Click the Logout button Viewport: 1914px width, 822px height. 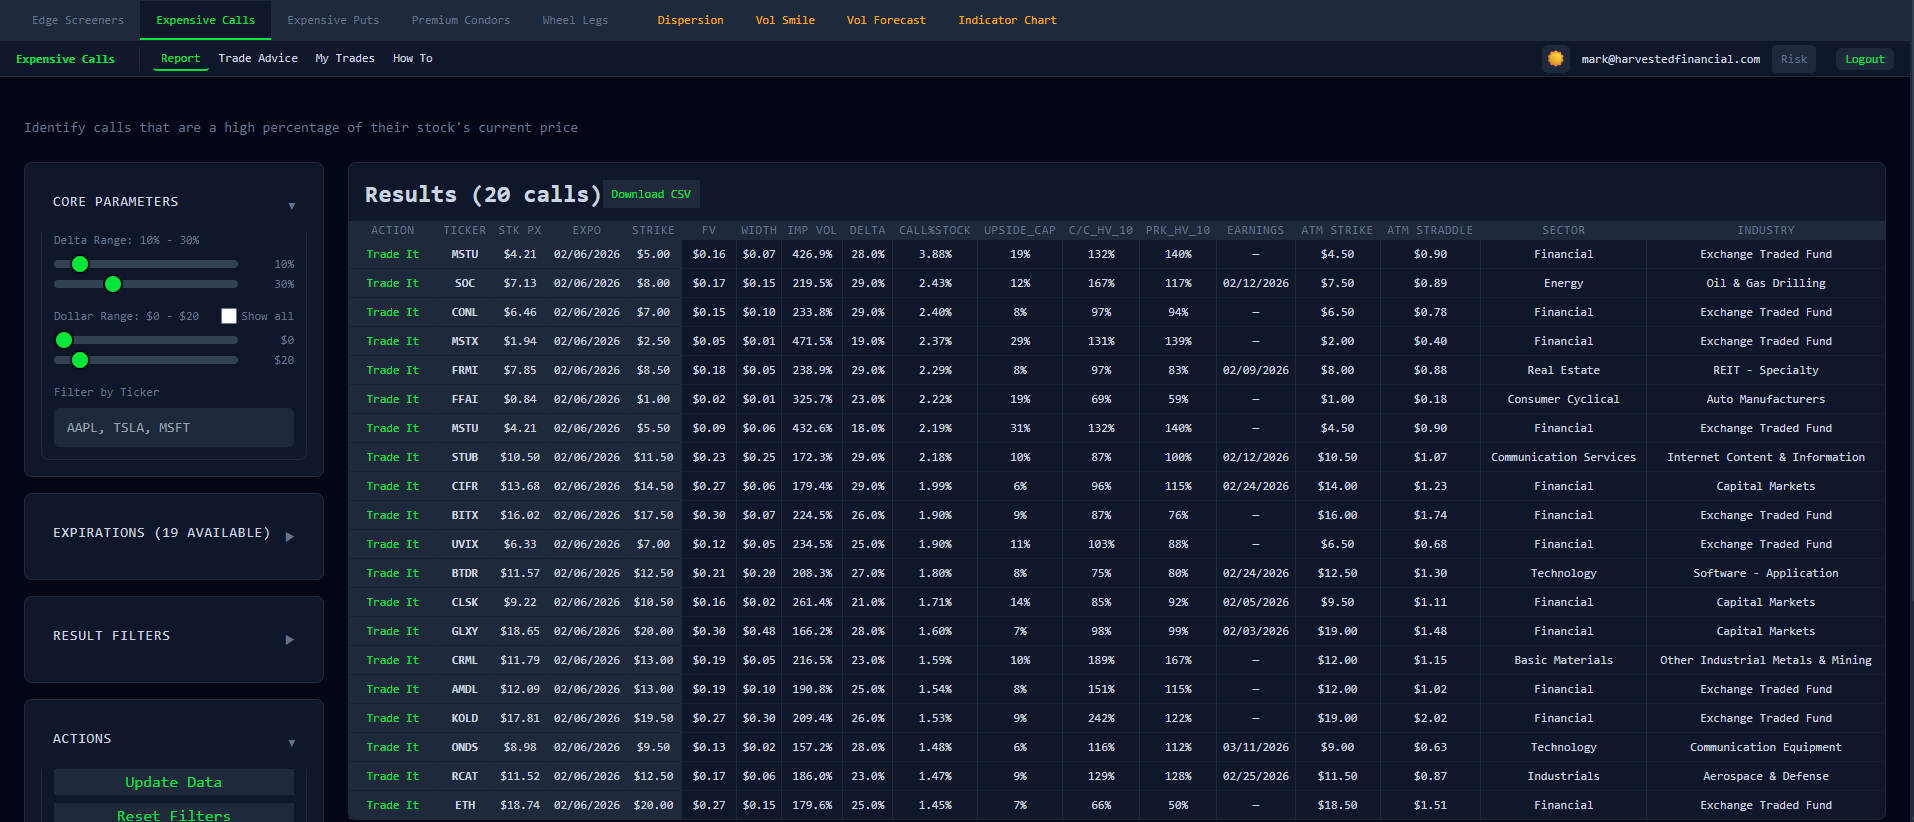point(1864,59)
